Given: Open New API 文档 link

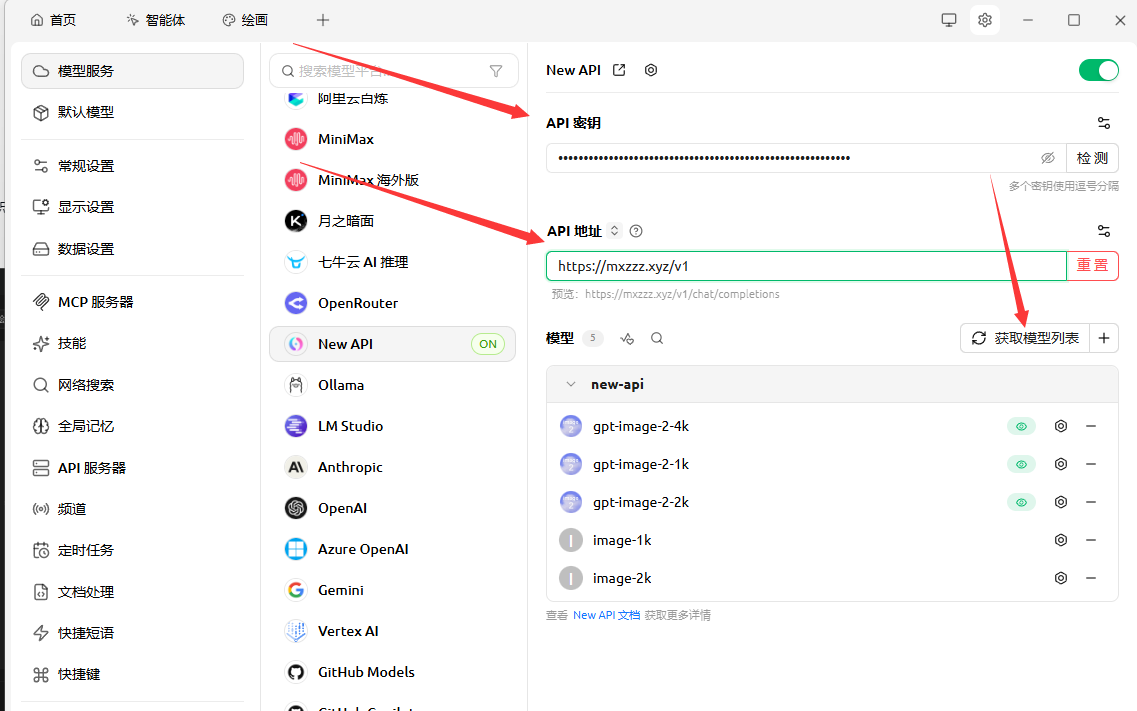Looking at the screenshot, I should point(606,615).
